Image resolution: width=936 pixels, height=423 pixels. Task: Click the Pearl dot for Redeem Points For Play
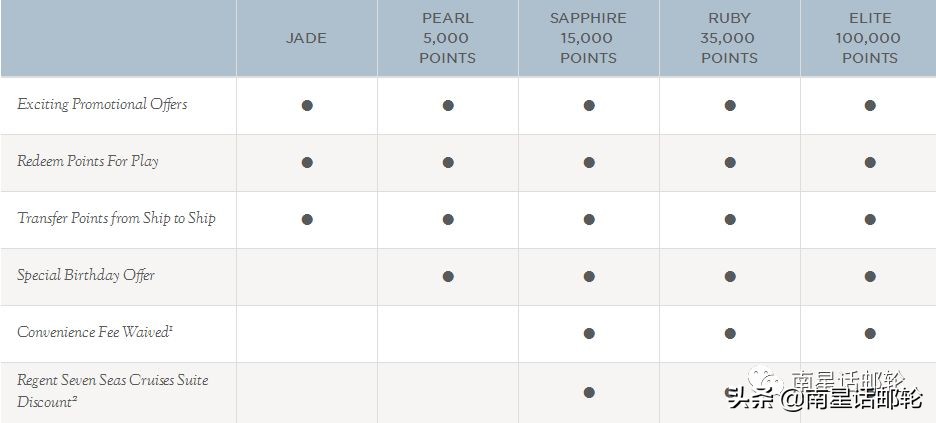448,162
